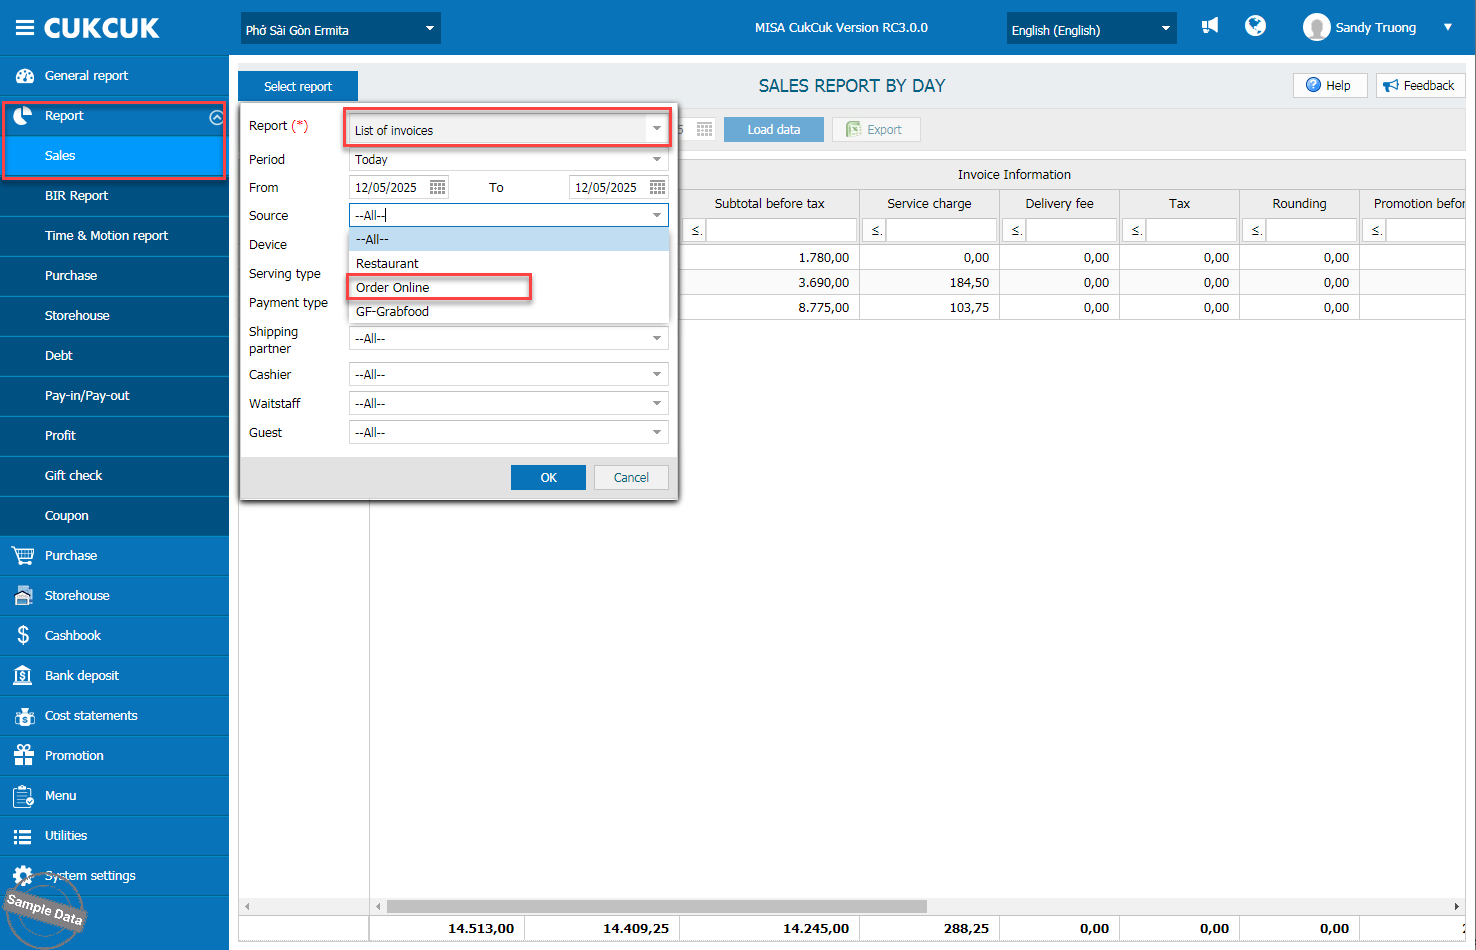Click the Promotion gift icon in sidebar
The height and width of the screenshot is (950, 1476).
tap(23, 755)
